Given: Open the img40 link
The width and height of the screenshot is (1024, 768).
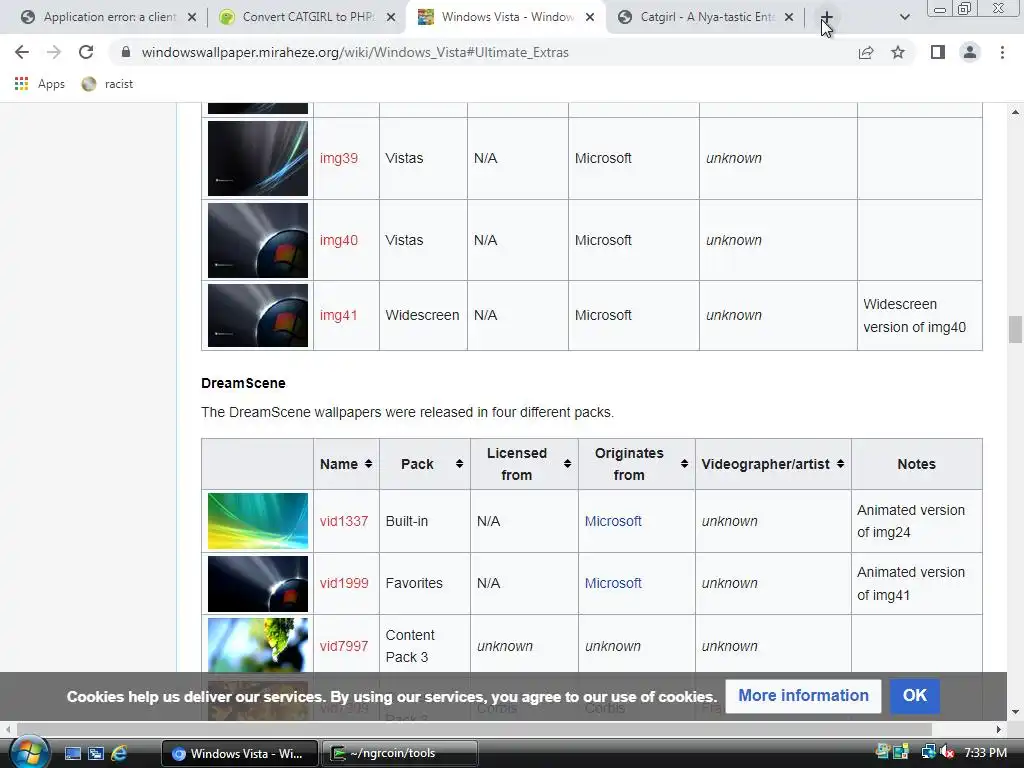Looking at the screenshot, I should click(x=338, y=240).
